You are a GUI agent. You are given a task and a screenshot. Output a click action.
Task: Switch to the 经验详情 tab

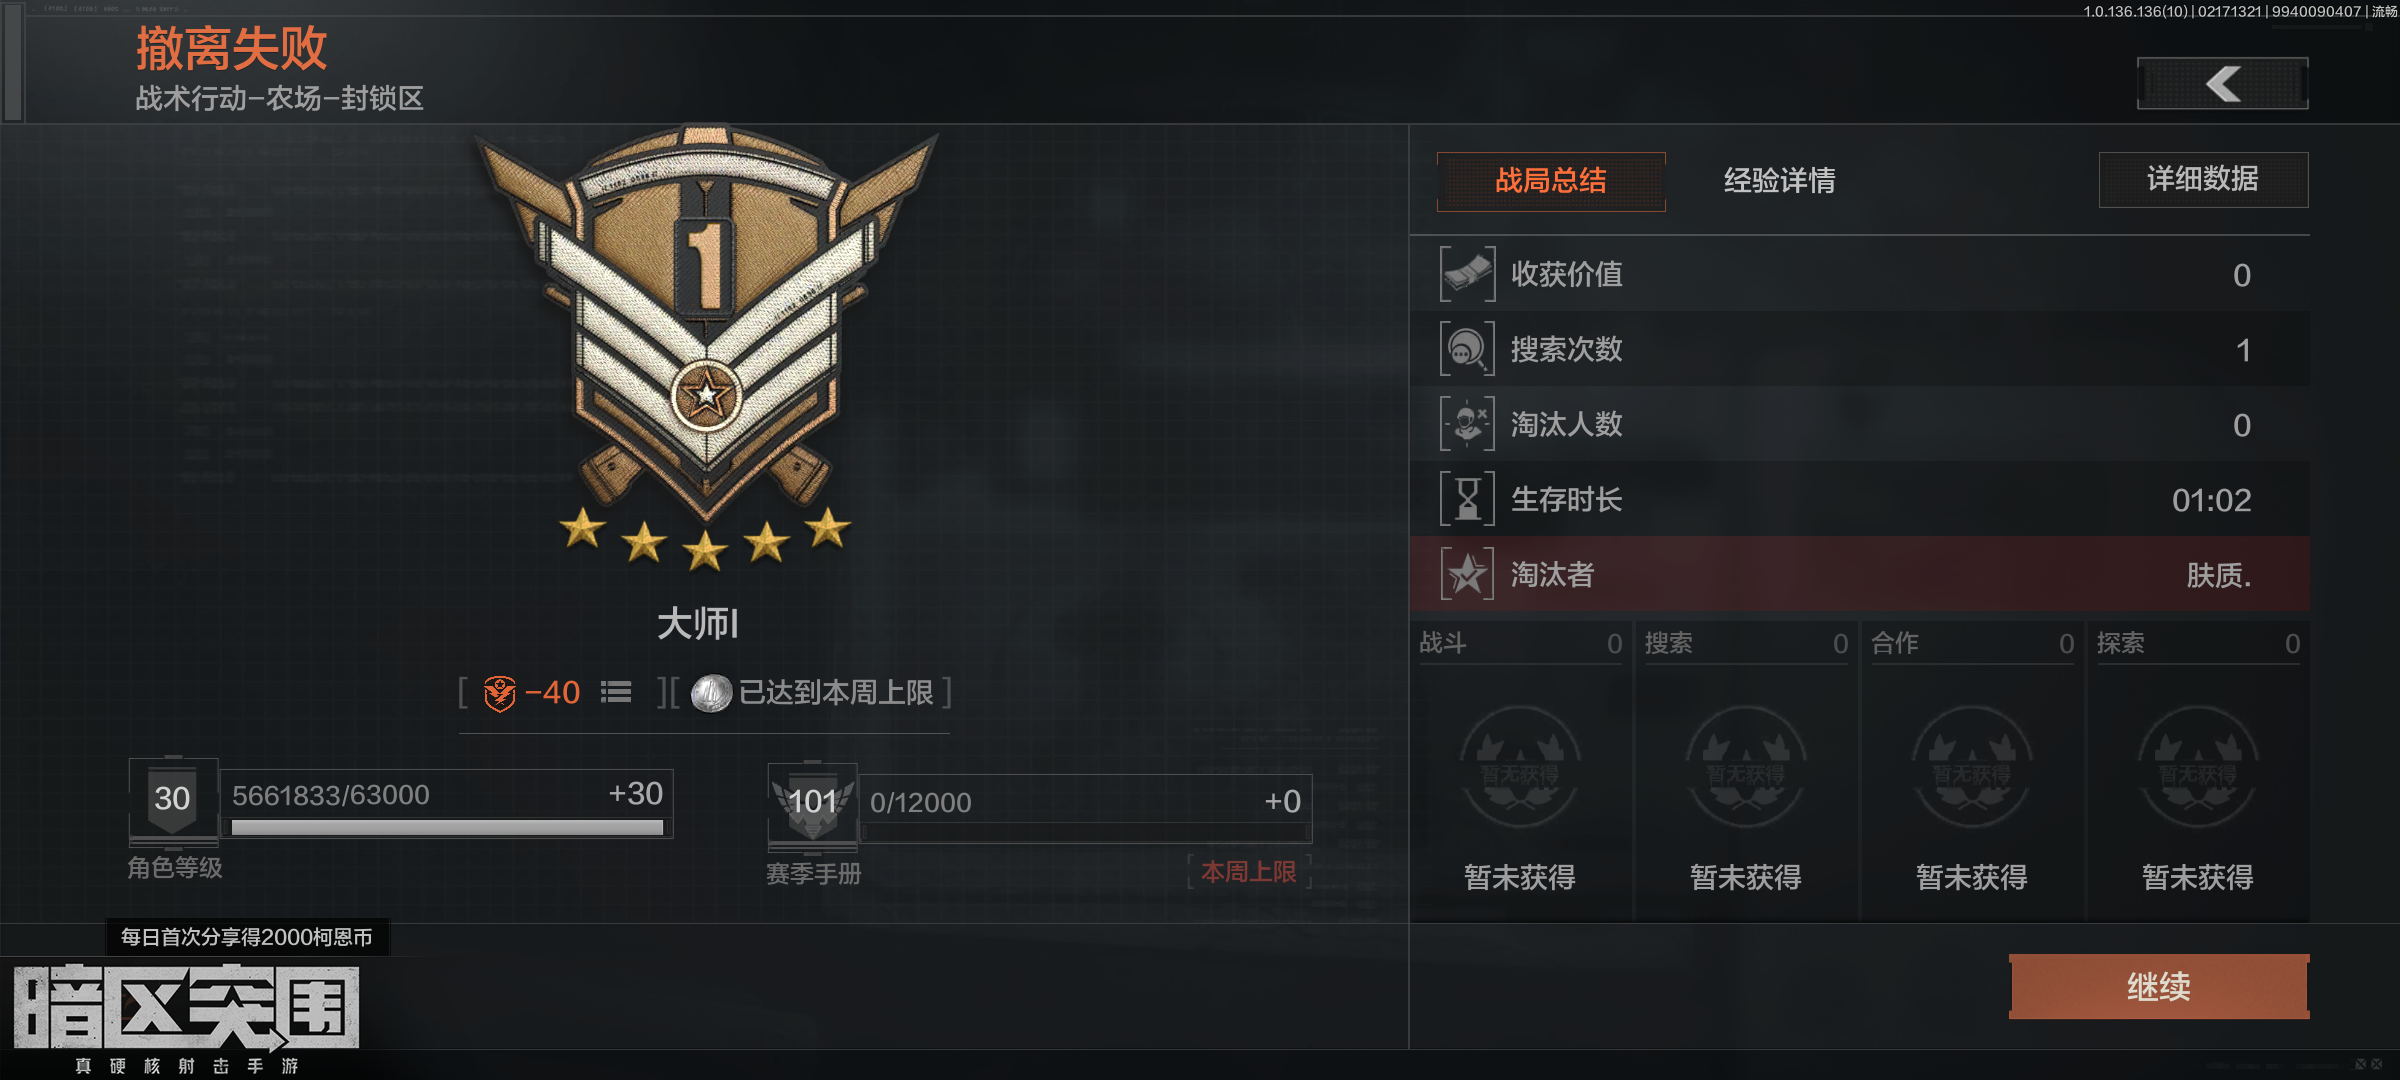(x=1779, y=181)
